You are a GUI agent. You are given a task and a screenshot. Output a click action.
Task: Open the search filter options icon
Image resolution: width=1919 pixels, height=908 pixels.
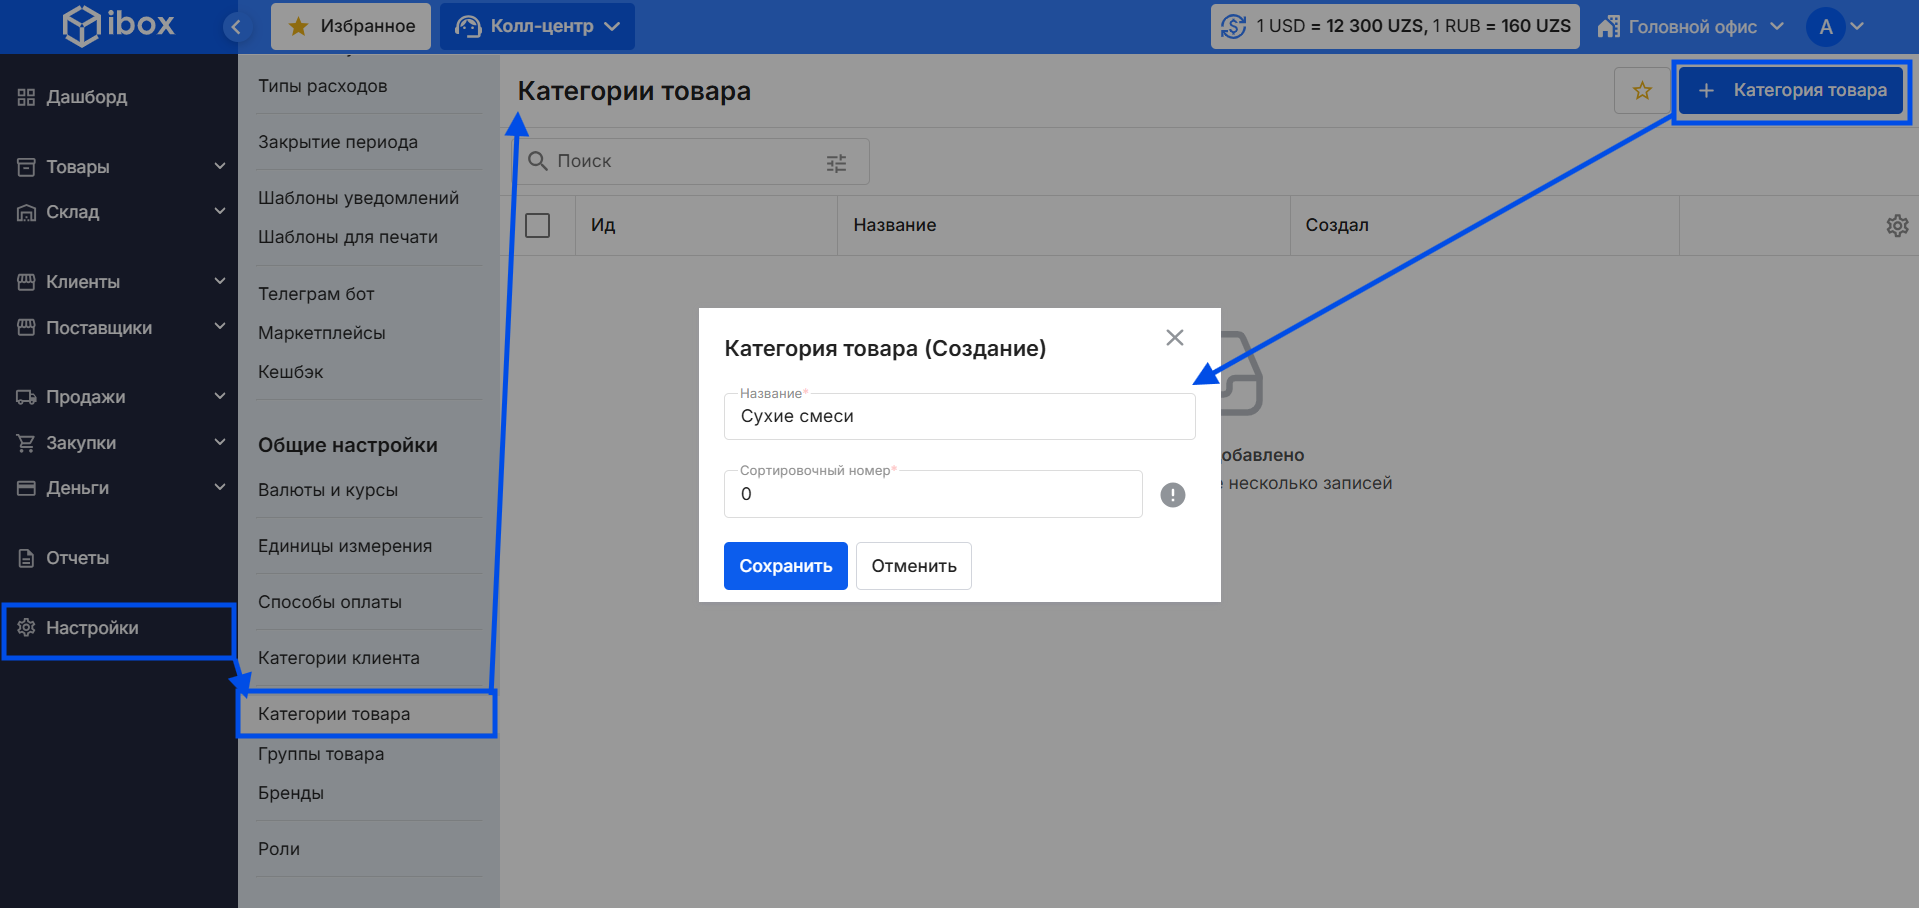coord(836,162)
